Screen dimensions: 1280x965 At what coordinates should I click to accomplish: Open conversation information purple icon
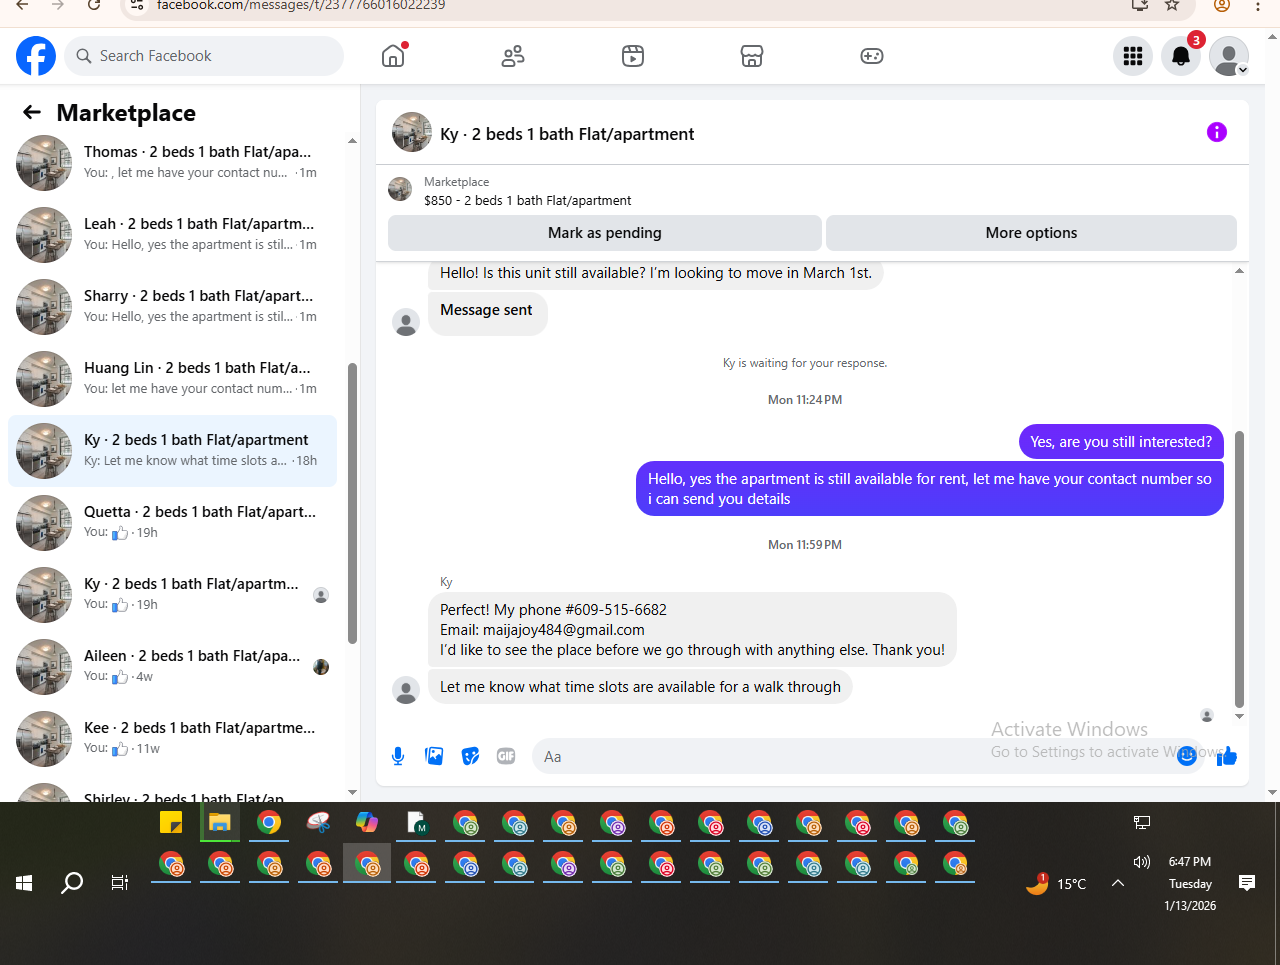[1217, 132]
